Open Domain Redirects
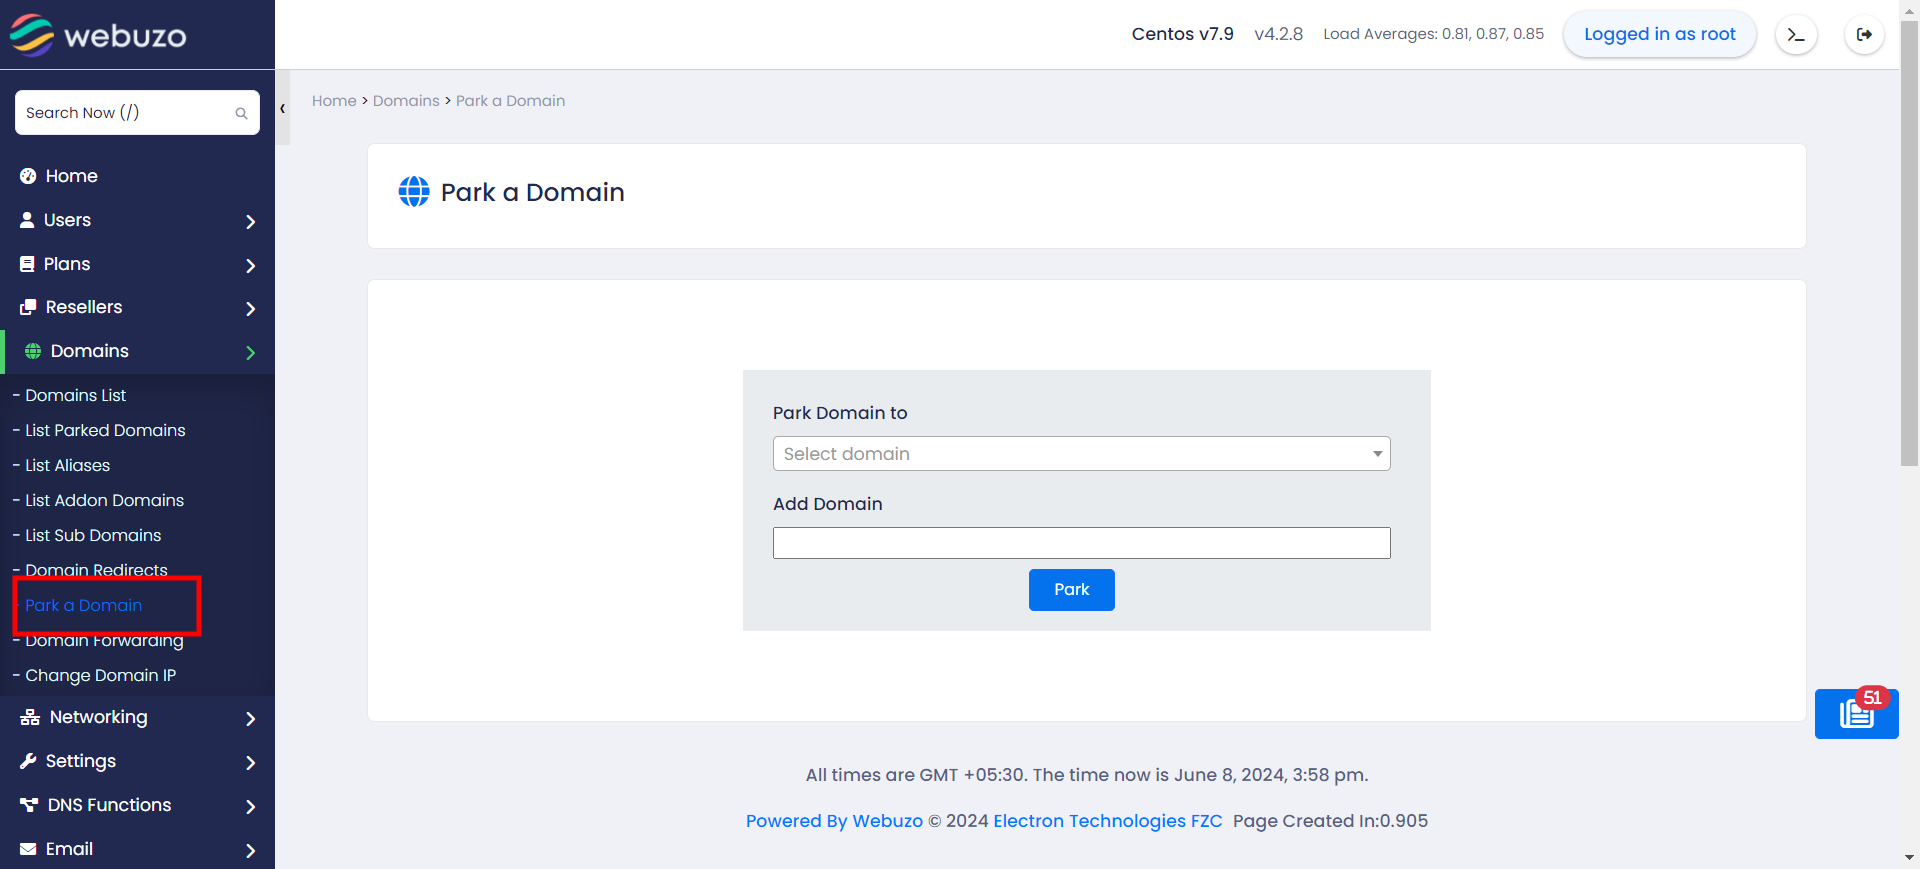Screen dimensions: 1920x869 click(x=96, y=569)
